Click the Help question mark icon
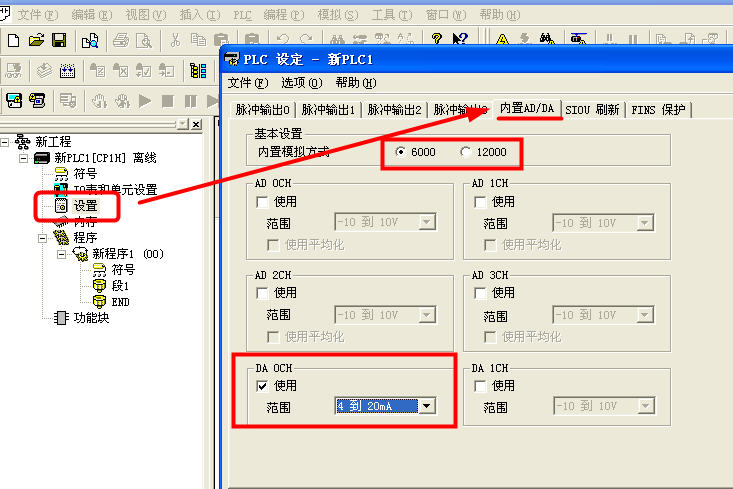 point(437,40)
